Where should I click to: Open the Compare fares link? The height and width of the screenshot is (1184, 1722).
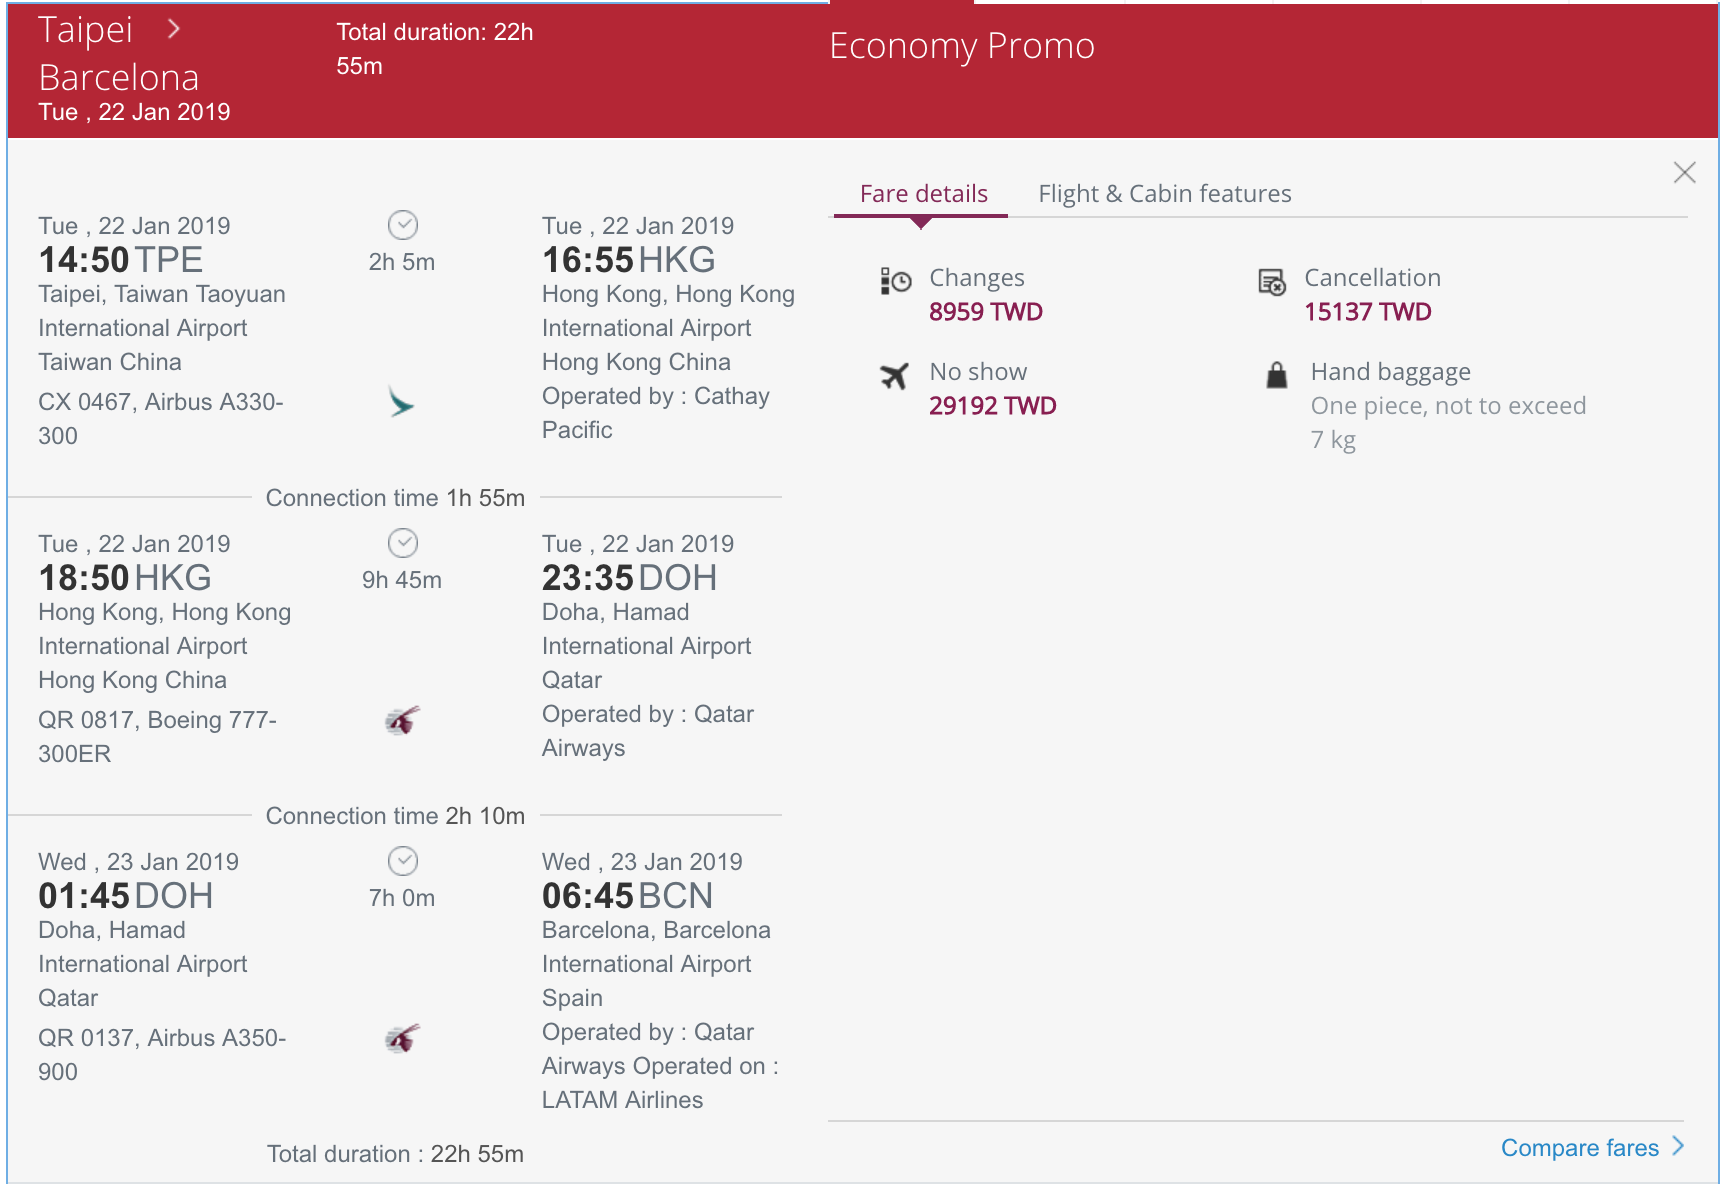click(x=1579, y=1148)
